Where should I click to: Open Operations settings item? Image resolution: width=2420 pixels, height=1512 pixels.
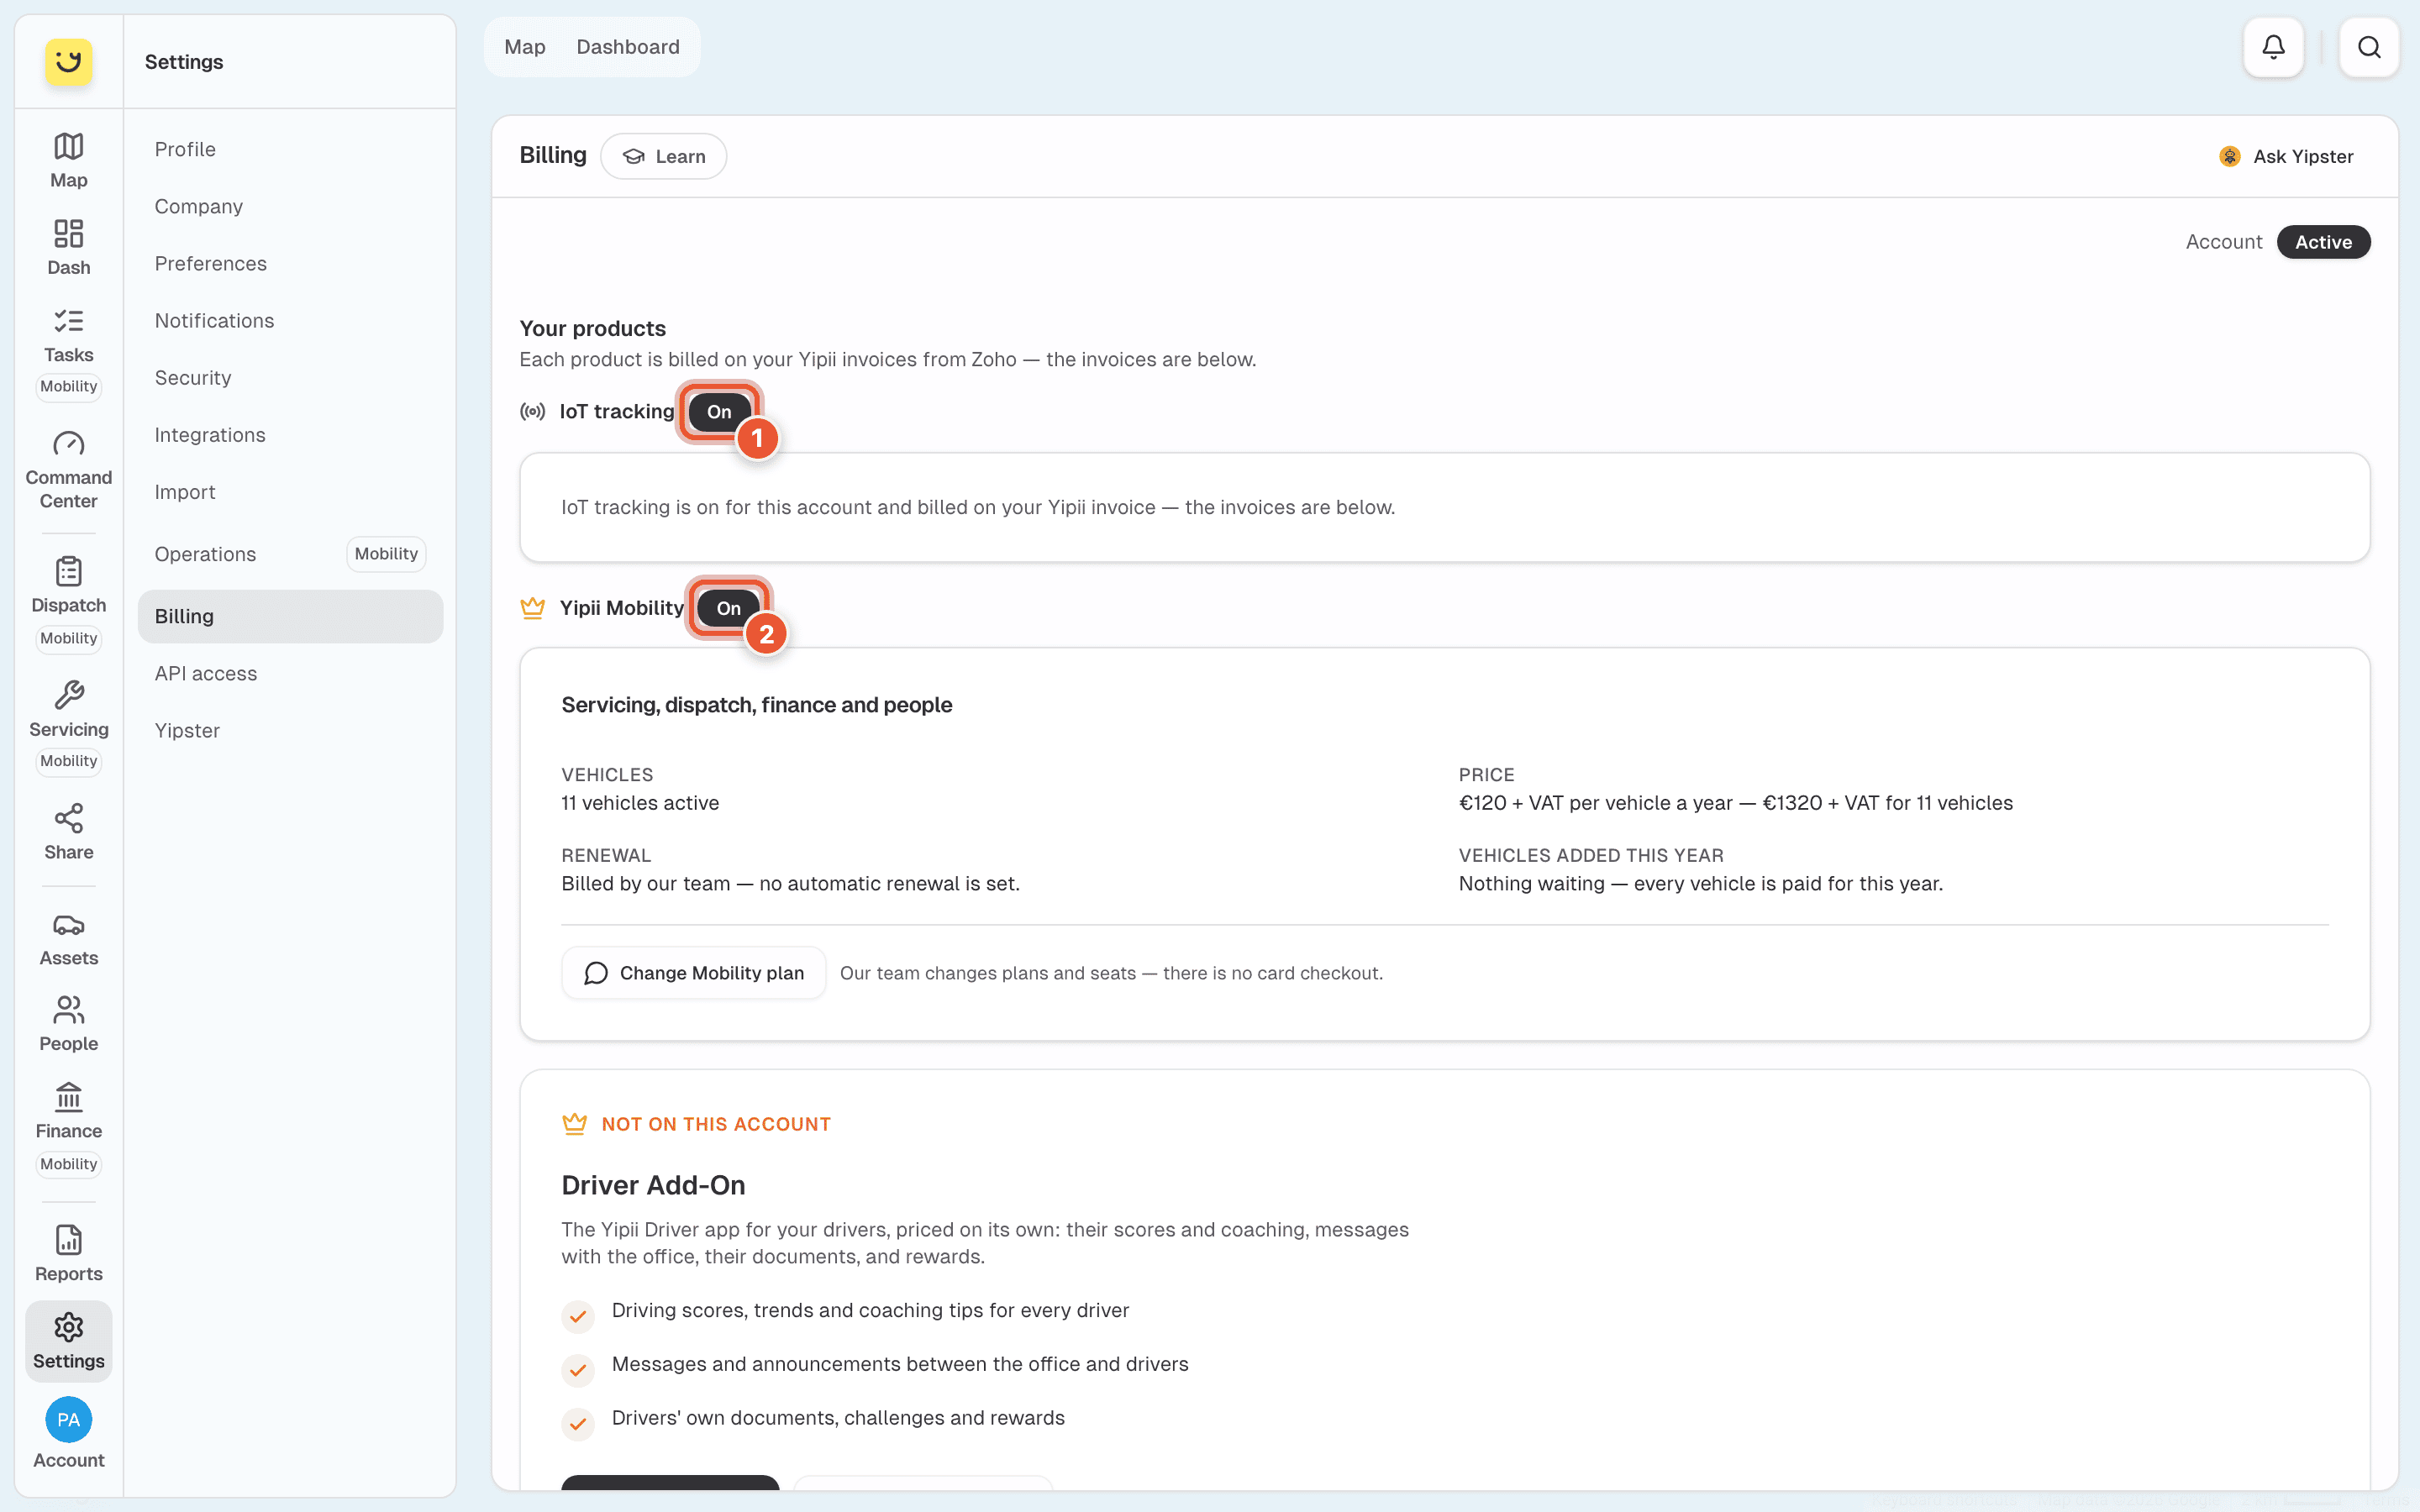[x=290, y=554]
